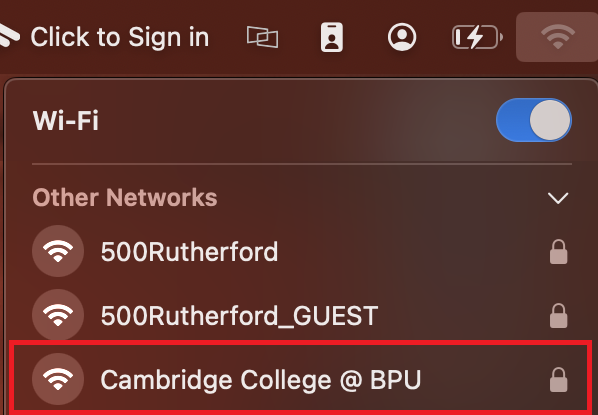
Task: Click the "Click to Sign in" text
Action: pyautogui.click(x=120, y=37)
